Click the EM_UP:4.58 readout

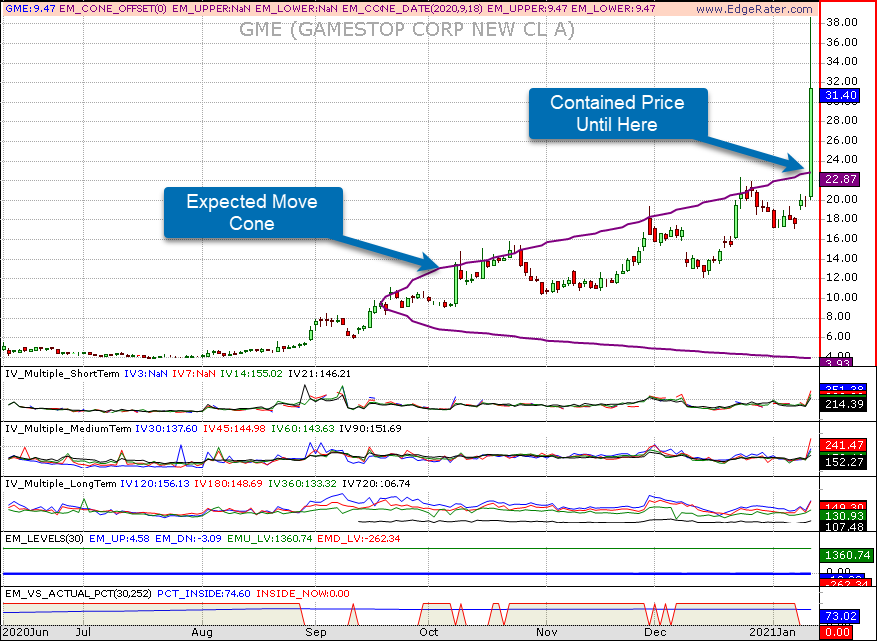[119, 539]
